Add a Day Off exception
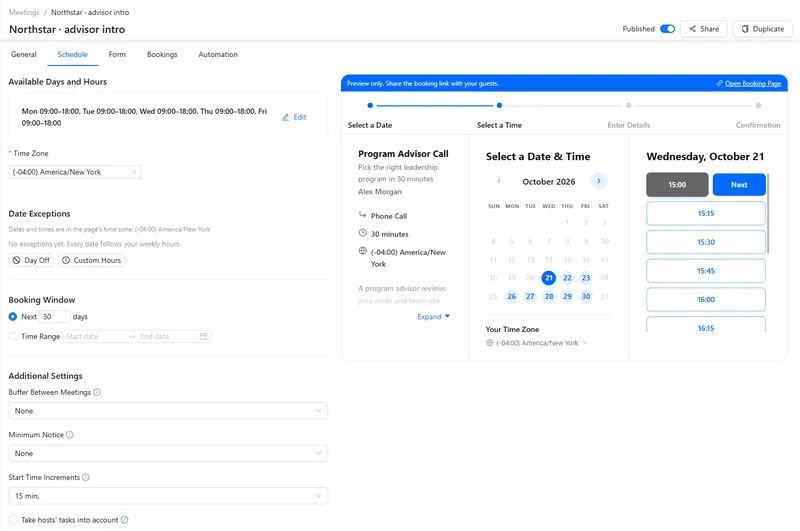The width and height of the screenshot is (800, 531). [31, 260]
